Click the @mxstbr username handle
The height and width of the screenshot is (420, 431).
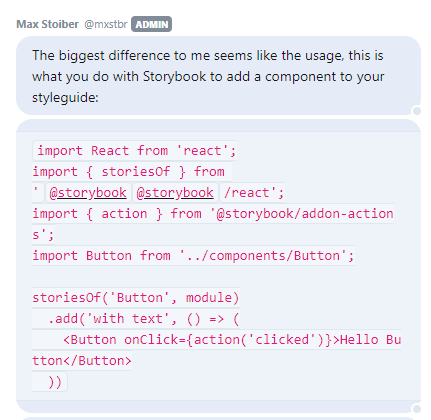[106, 24]
